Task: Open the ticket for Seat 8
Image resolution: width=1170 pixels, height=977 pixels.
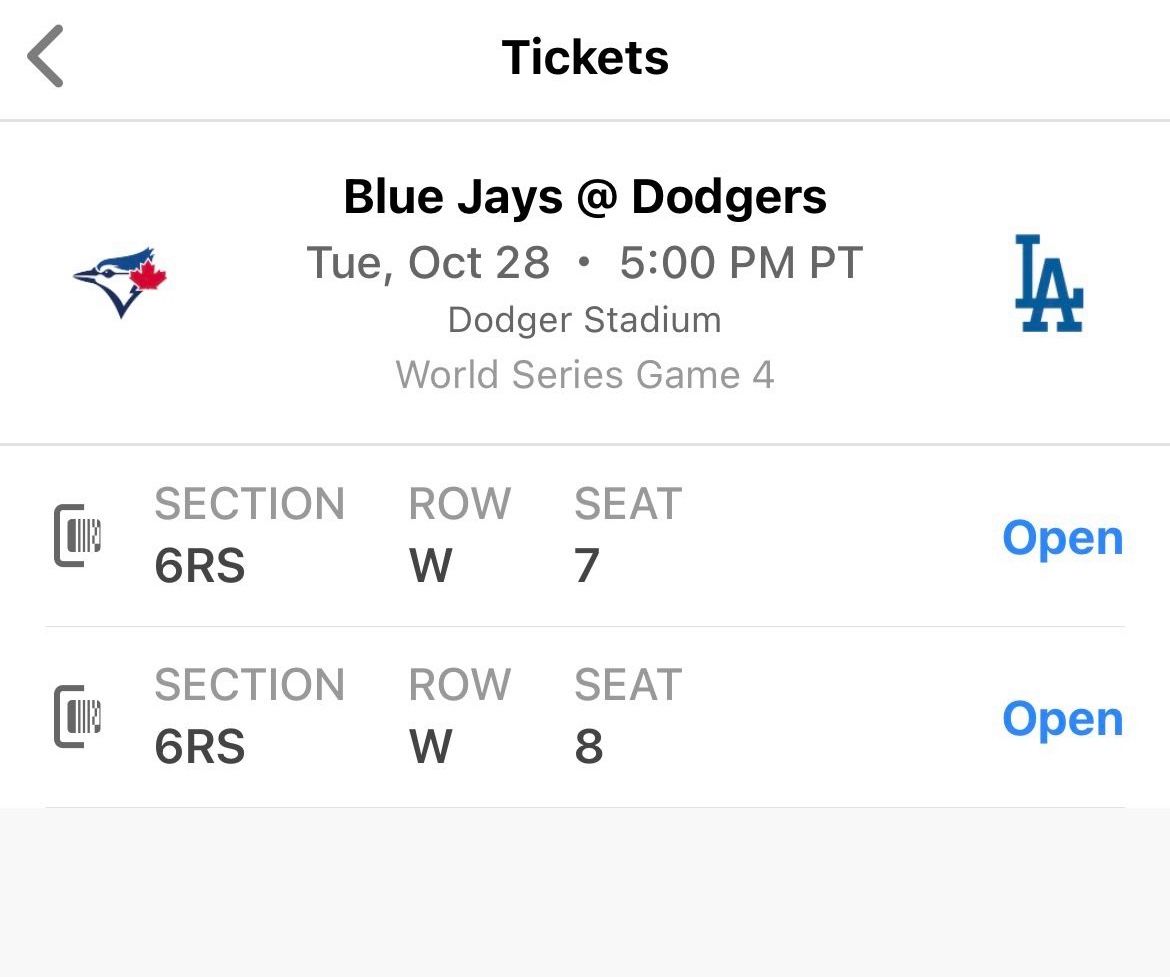Action: [1062, 718]
